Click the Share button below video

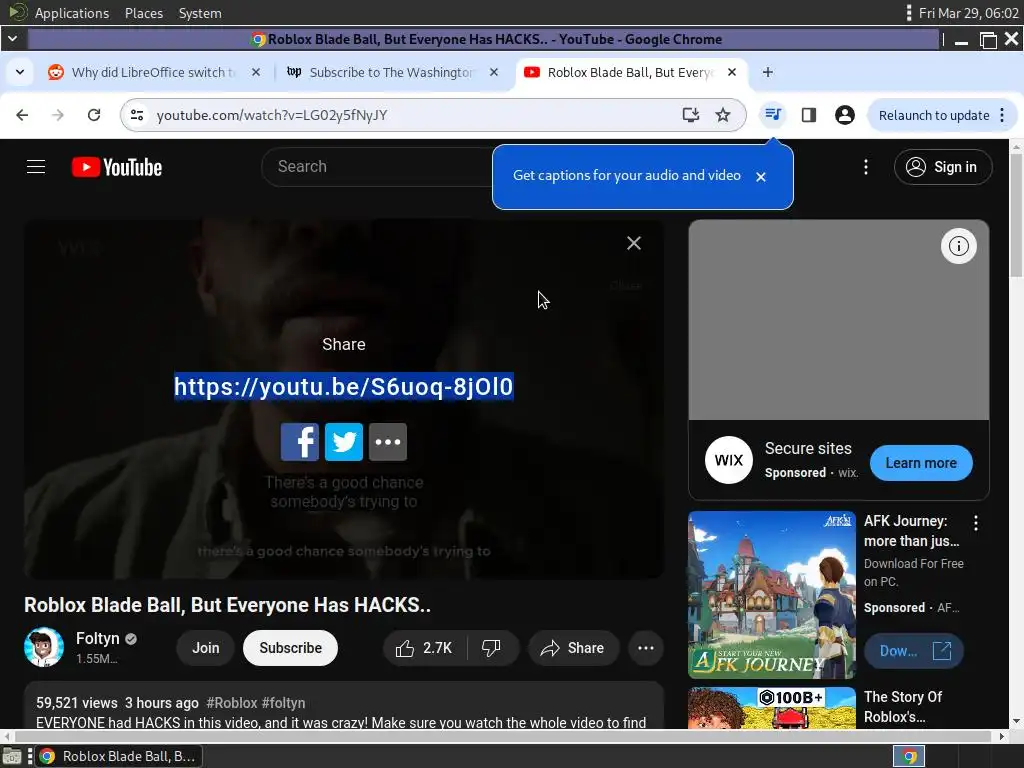coord(573,648)
